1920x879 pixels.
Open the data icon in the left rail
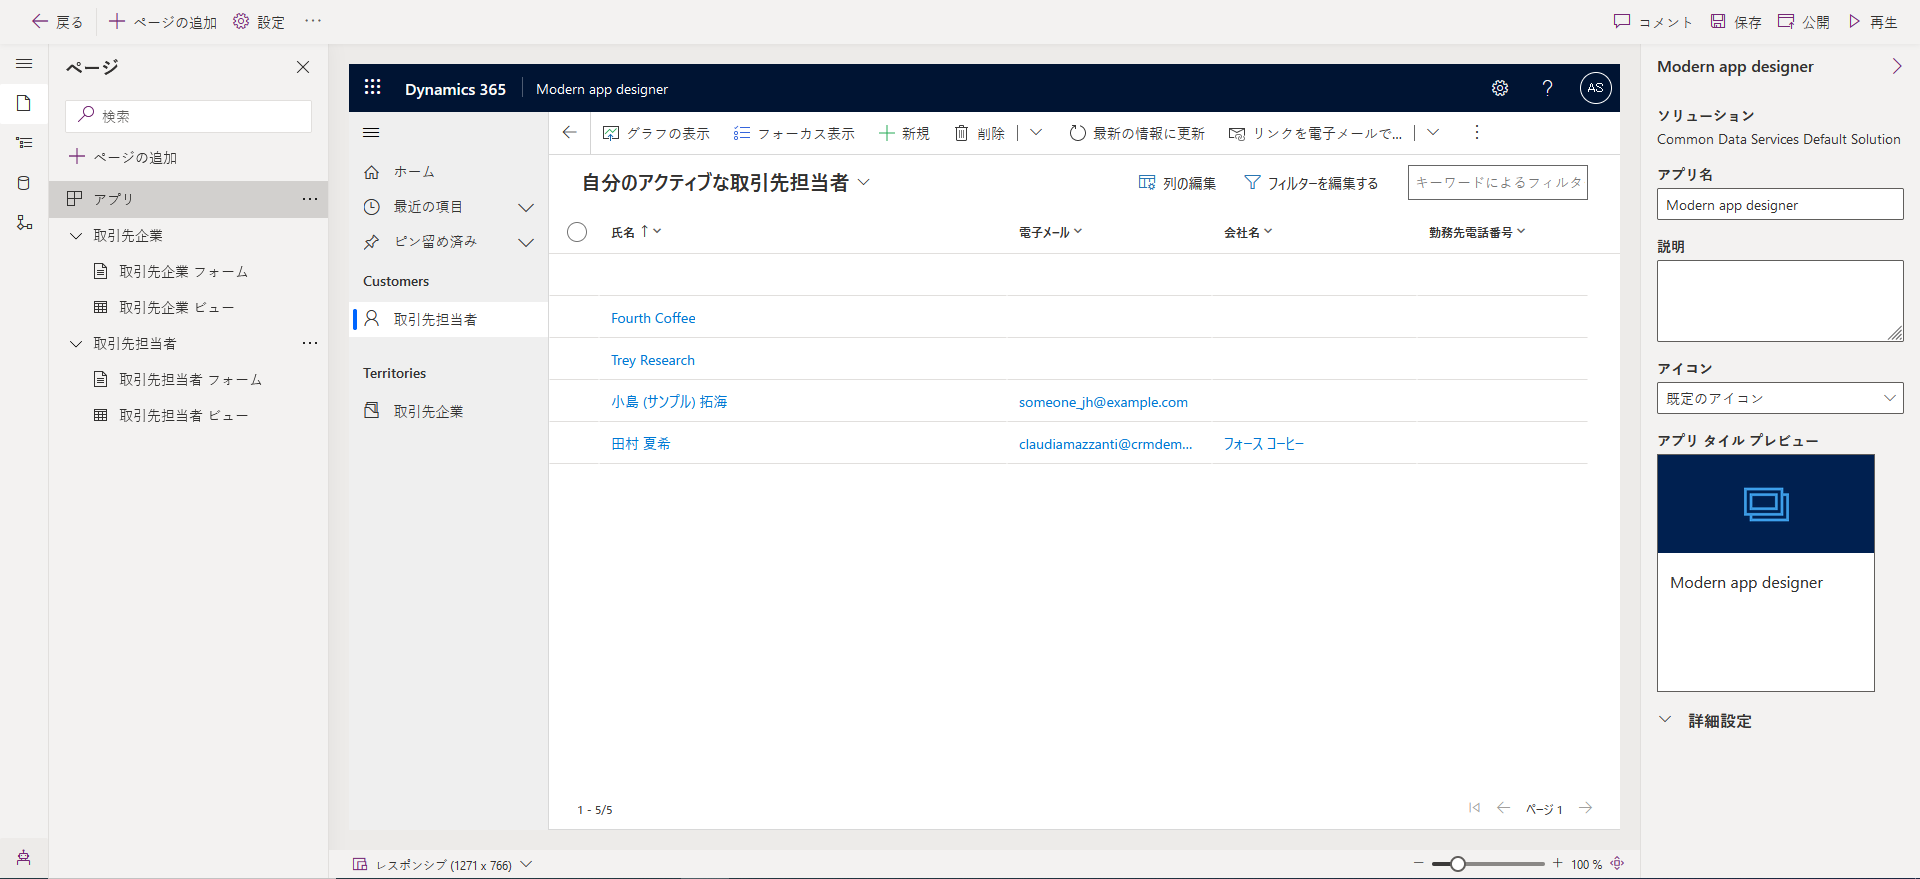pyautogui.click(x=24, y=183)
